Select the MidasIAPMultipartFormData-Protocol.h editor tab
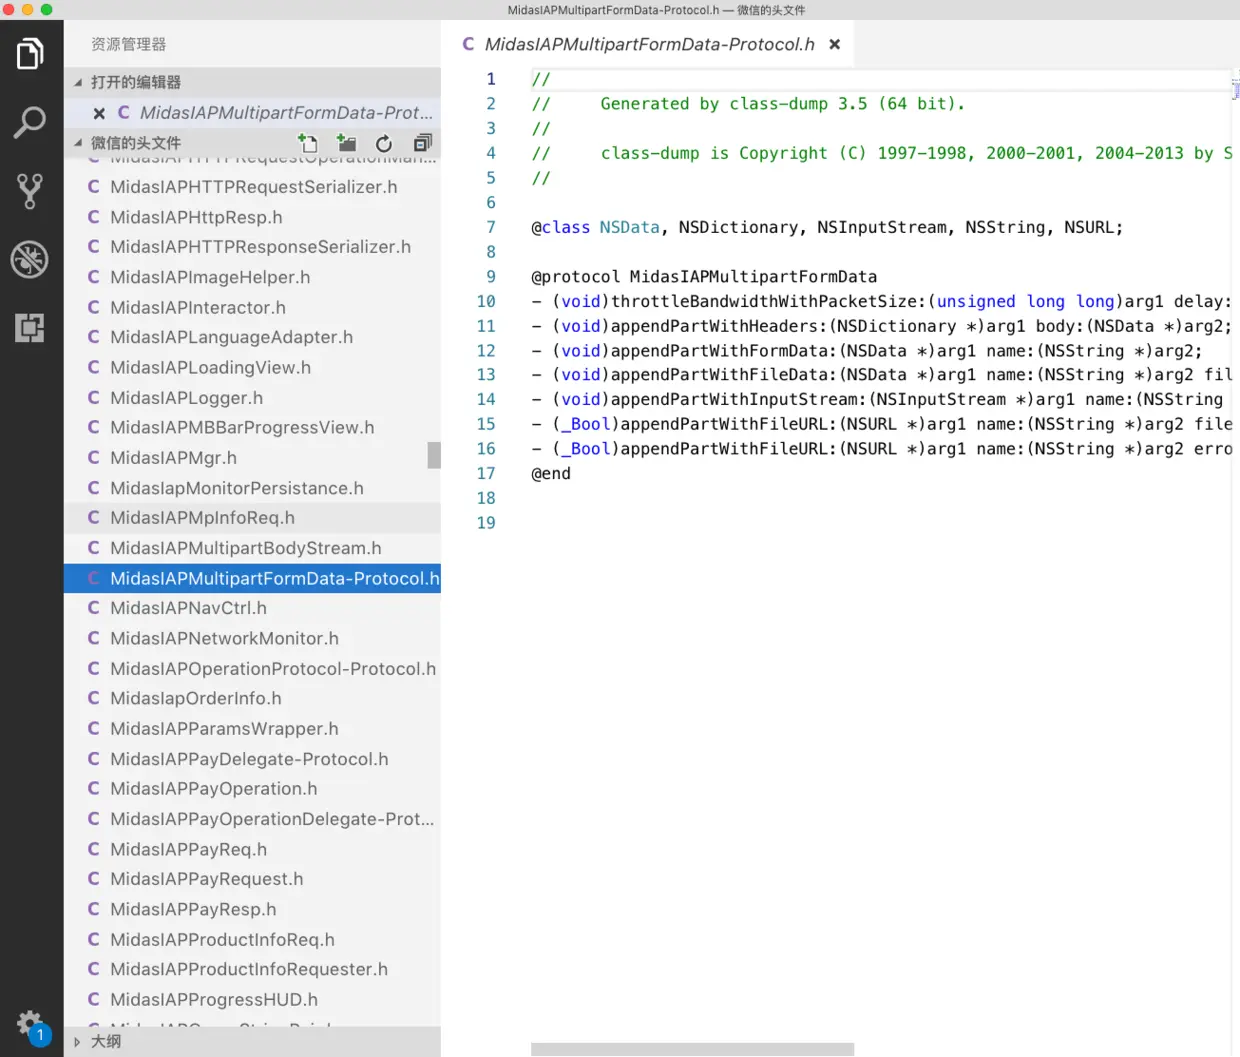The image size is (1240, 1057). [649, 44]
